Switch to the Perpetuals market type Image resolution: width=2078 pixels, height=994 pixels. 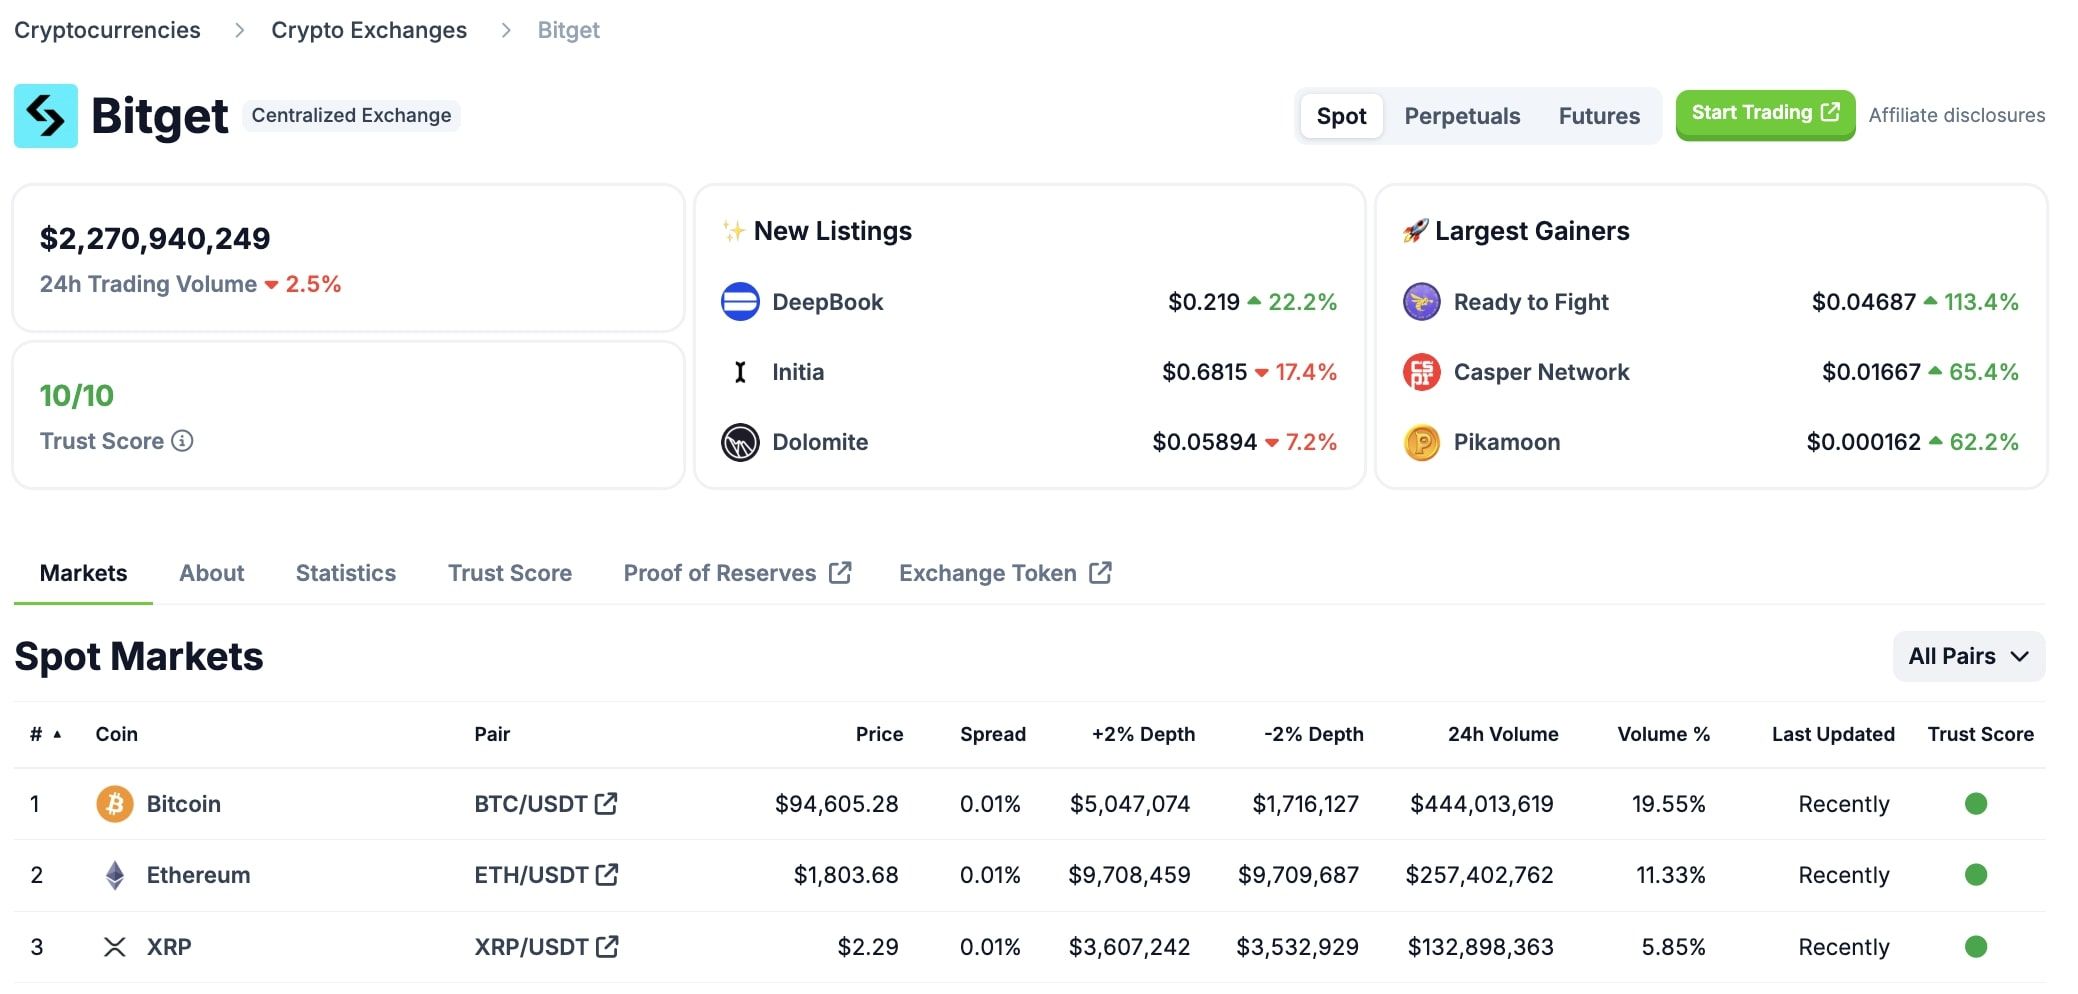(x=1462, y=116)
